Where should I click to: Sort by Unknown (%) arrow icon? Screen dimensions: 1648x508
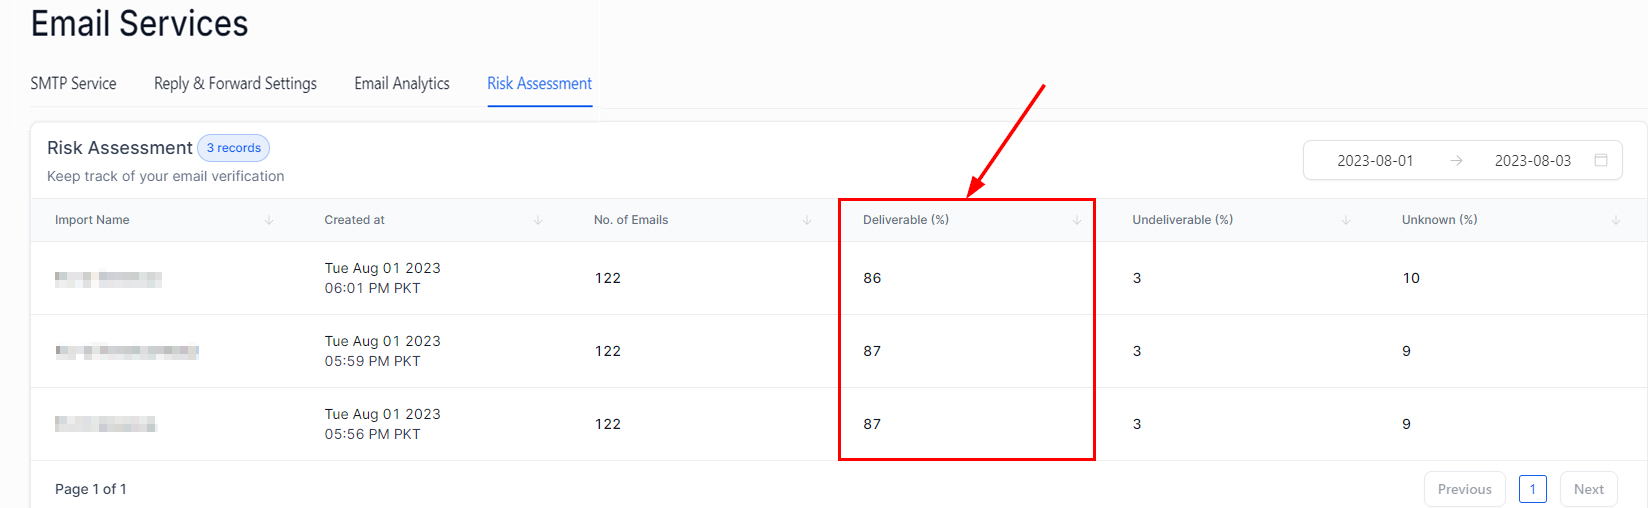(1616, 220)
